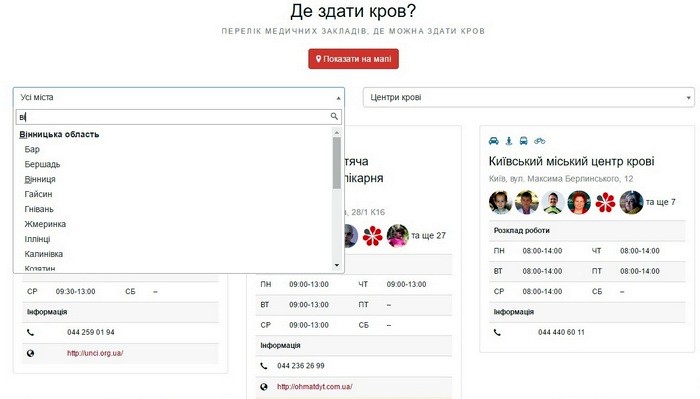Select 'Бар' from the city list
This screenshot has height=399, width=700.
pyautogui.click(x=32, y=149)
